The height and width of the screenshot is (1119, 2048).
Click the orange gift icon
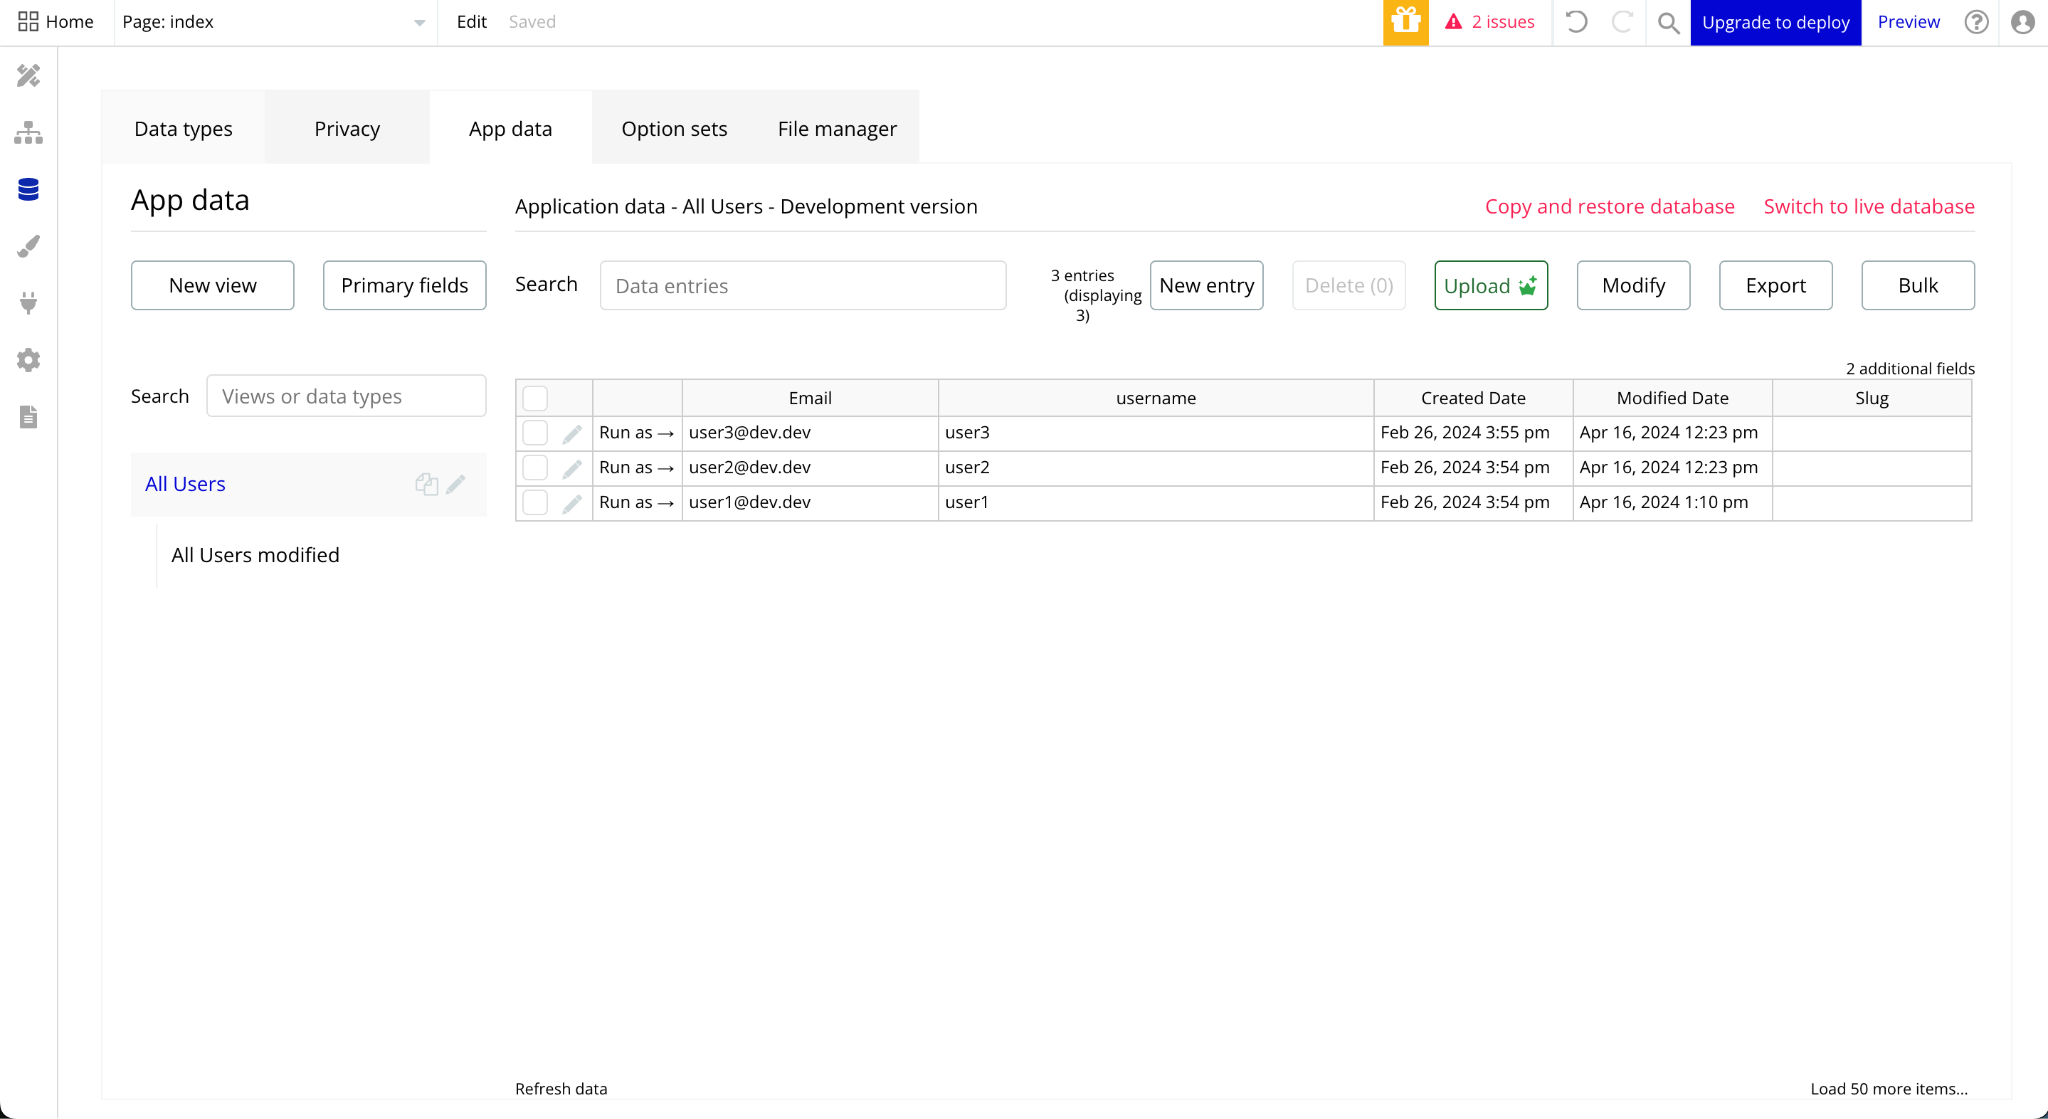[x=1405, y=22]
